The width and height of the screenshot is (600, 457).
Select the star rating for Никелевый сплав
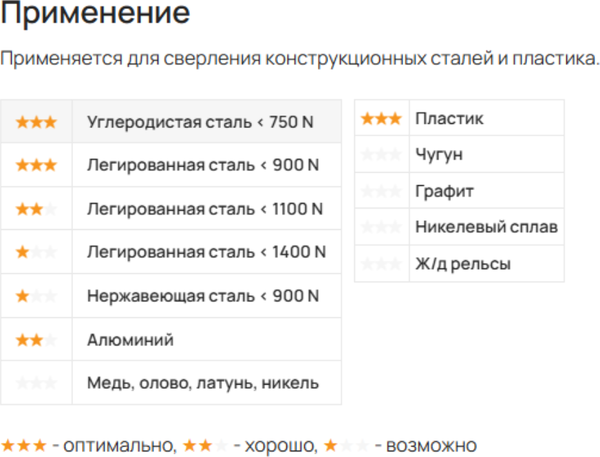[x=382, y=227]
